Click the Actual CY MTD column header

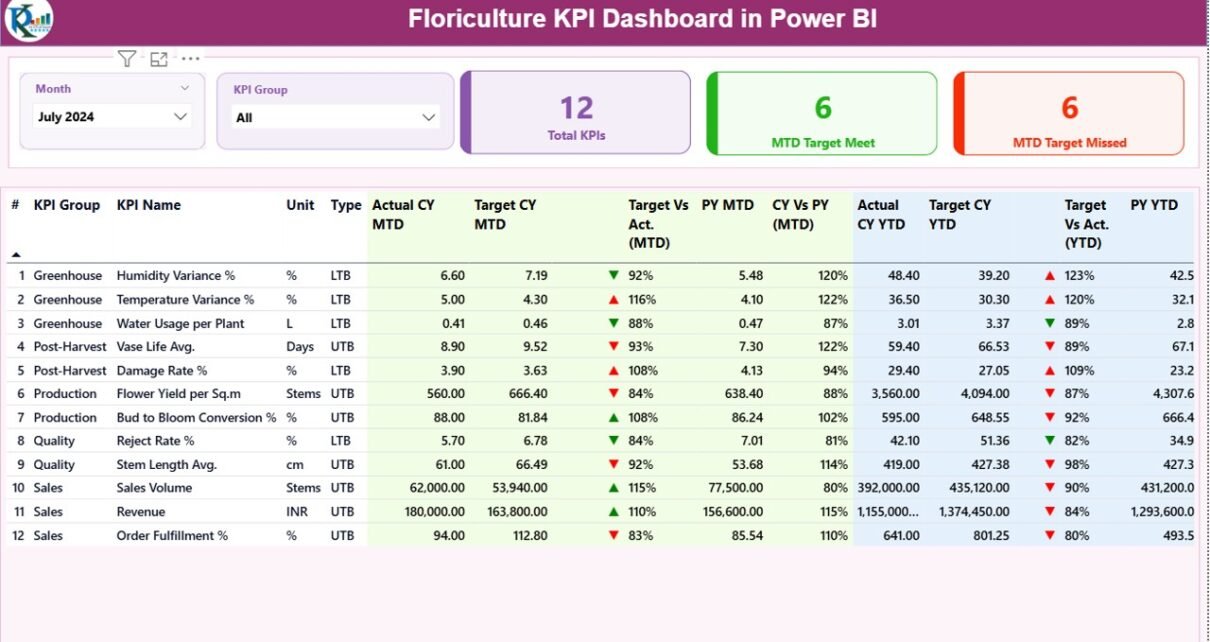pyautogui.click(x=403, y=214)
